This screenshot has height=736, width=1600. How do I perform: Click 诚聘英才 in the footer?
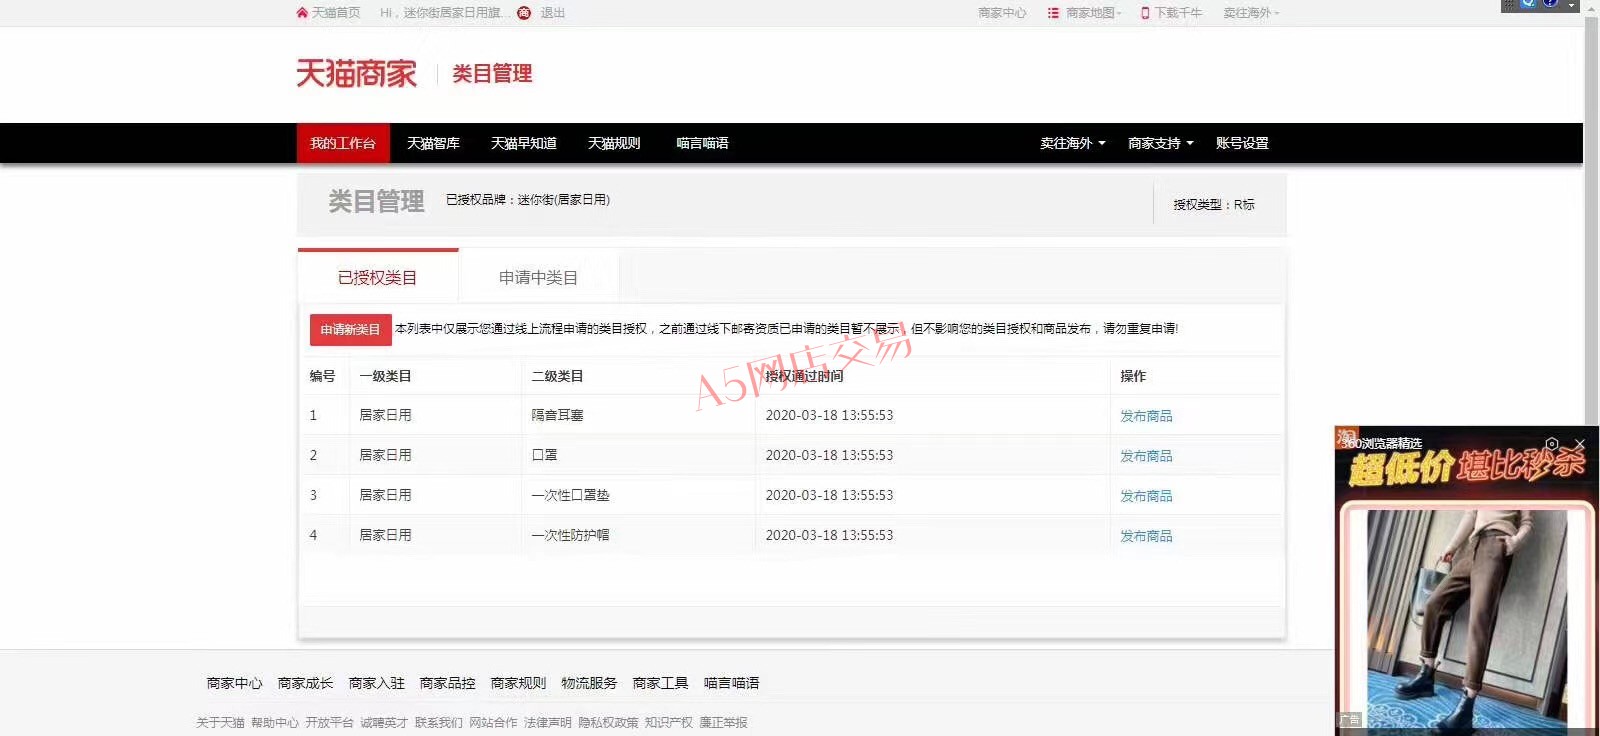pos(384,722)
